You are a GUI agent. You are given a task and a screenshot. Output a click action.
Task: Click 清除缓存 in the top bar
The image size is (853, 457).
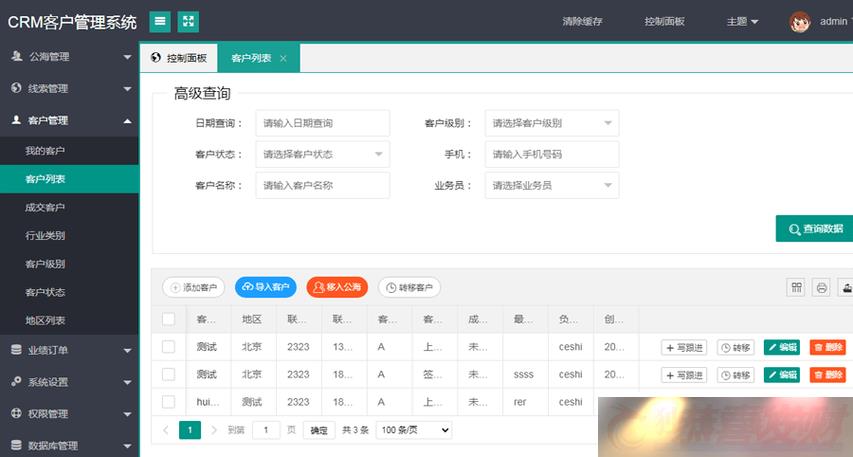click(582, 22)
